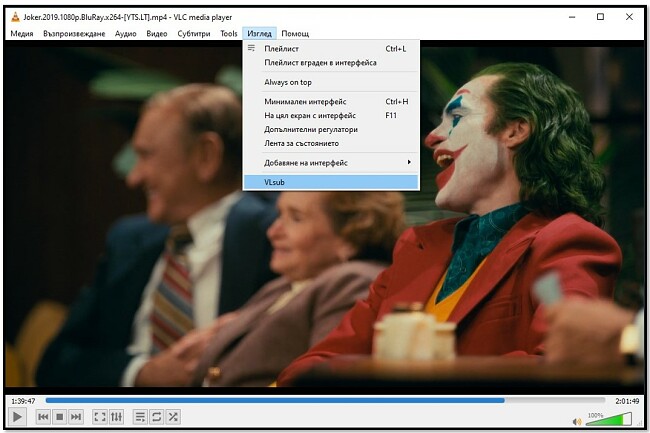Enable Минимален интерфейс option
Viewport: 650px width, 433px height.
coord(331,102)
